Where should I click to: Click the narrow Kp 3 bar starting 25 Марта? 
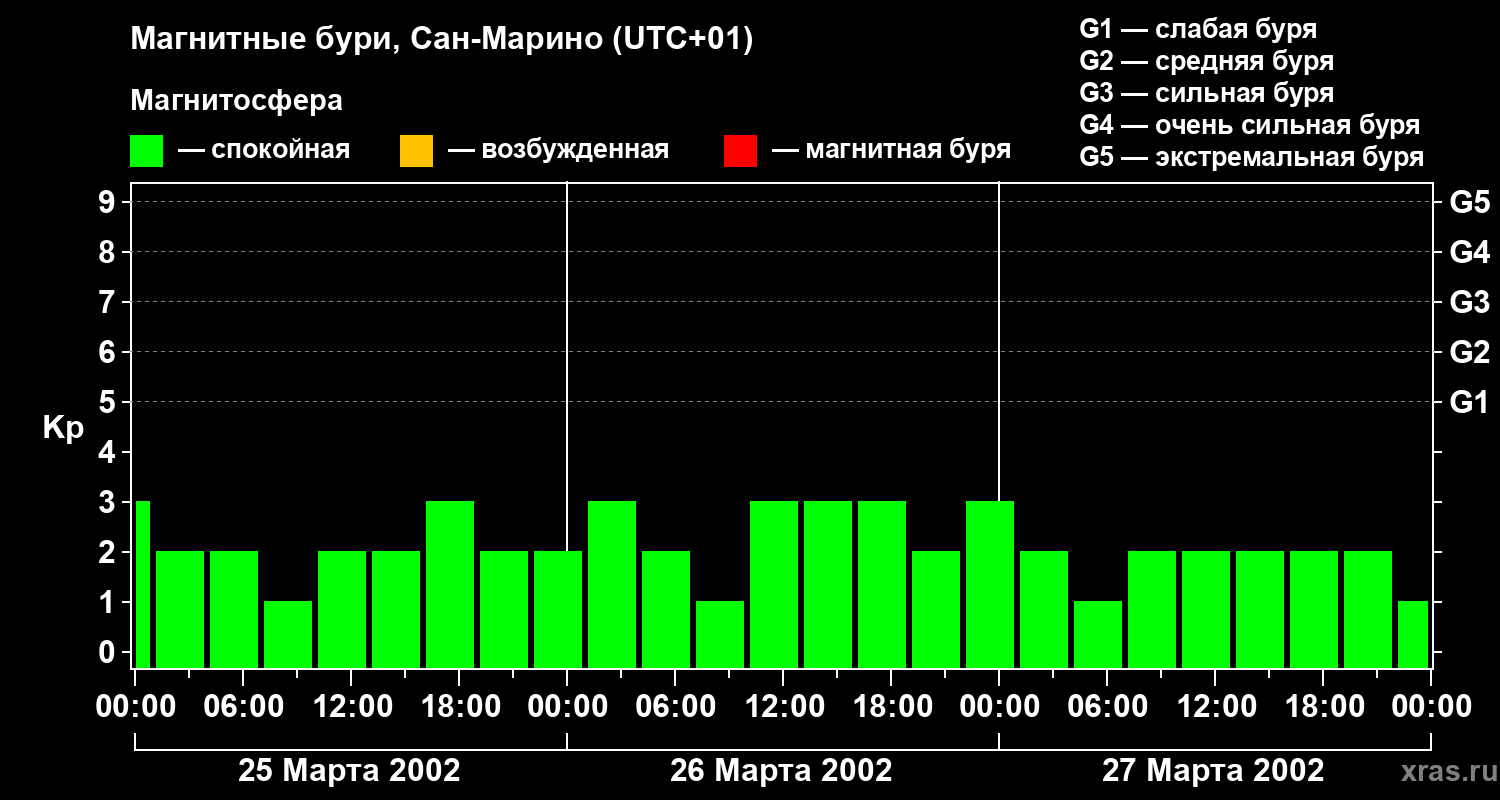pos(142,584)
